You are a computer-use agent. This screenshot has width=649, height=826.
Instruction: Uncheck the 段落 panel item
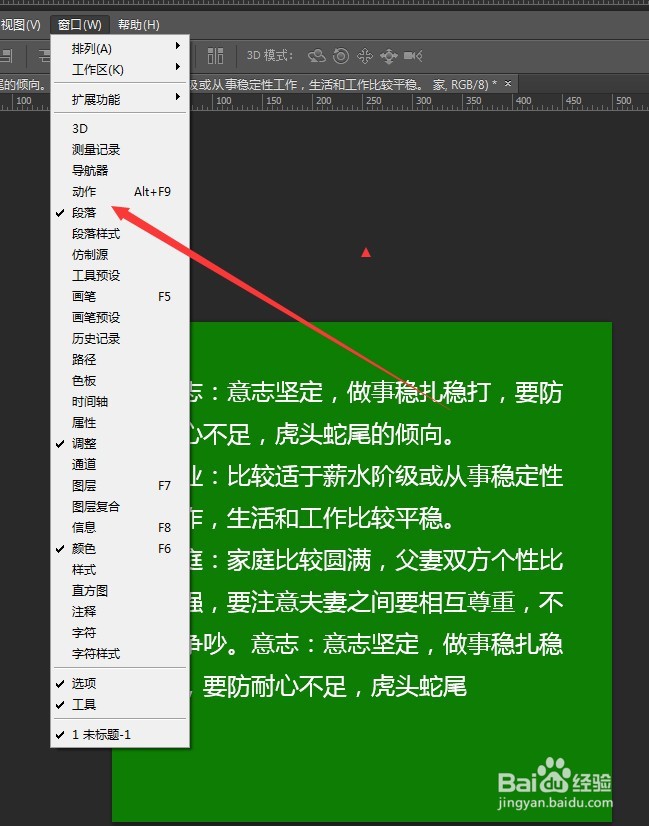(121, 213)
